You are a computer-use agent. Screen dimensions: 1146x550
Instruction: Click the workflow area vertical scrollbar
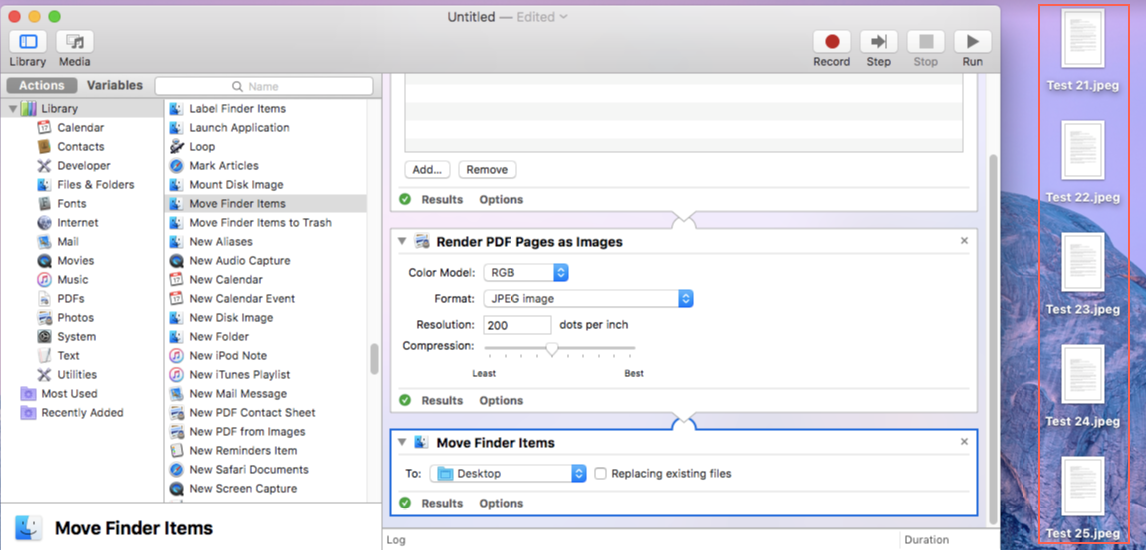(992, 338)
